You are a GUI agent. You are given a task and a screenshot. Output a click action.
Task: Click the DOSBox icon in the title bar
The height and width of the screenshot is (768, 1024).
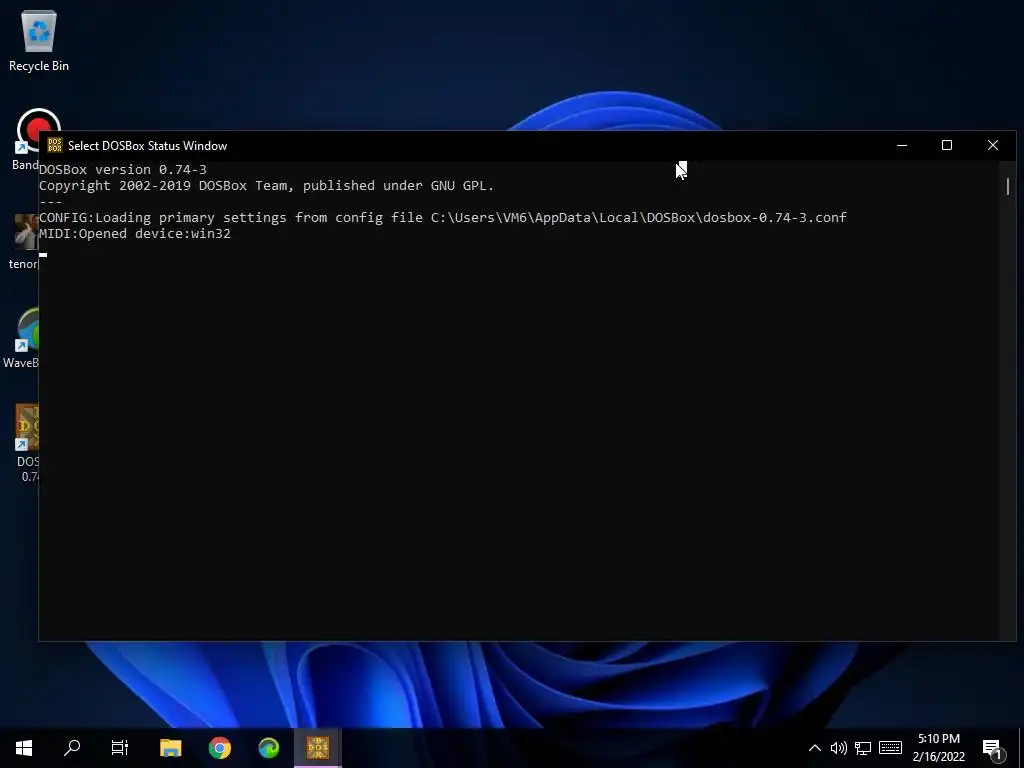click(x=55, y=145)
